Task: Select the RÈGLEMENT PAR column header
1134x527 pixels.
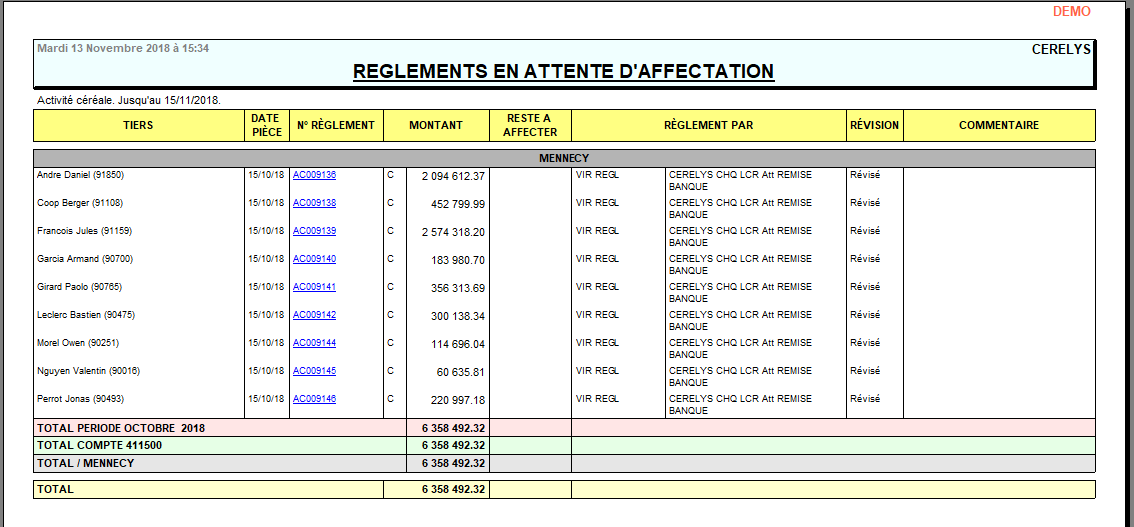Action: (708, 126)
